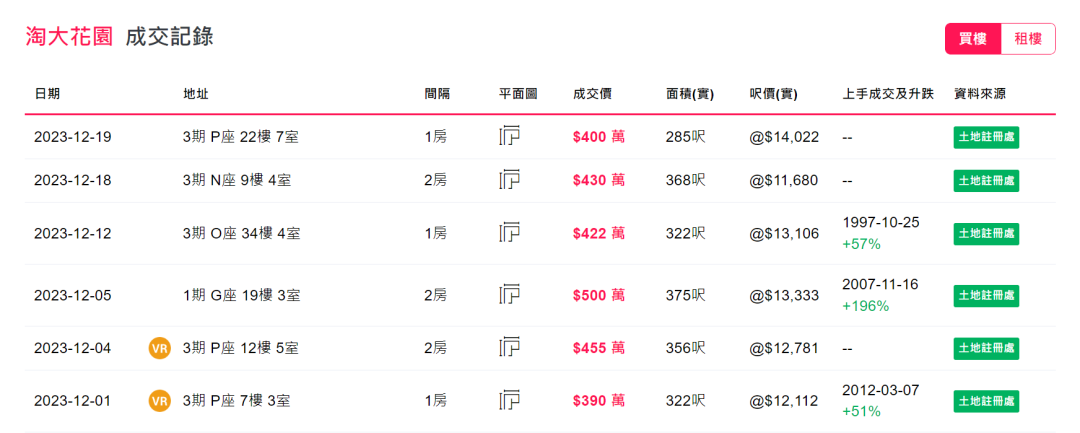Open floor plan icon for 3期 P座 12樓 5室
The width and height of the screenshot is (1080, 433).
click(x=509, y=348)
